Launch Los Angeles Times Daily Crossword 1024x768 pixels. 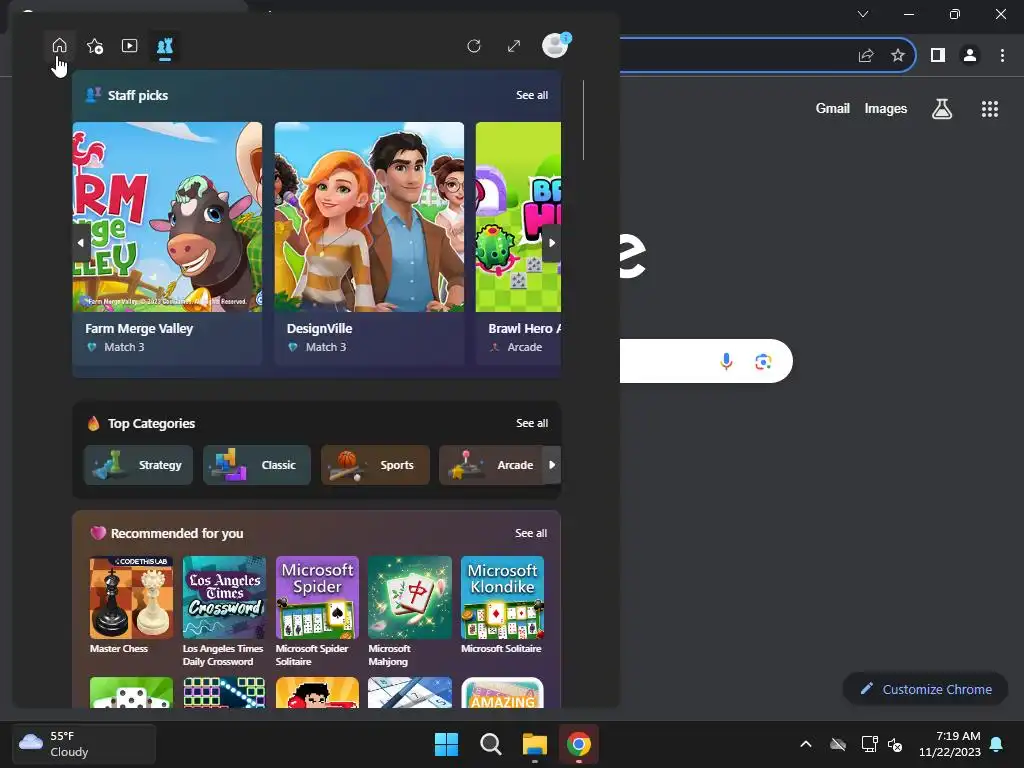tap(224, 612)
